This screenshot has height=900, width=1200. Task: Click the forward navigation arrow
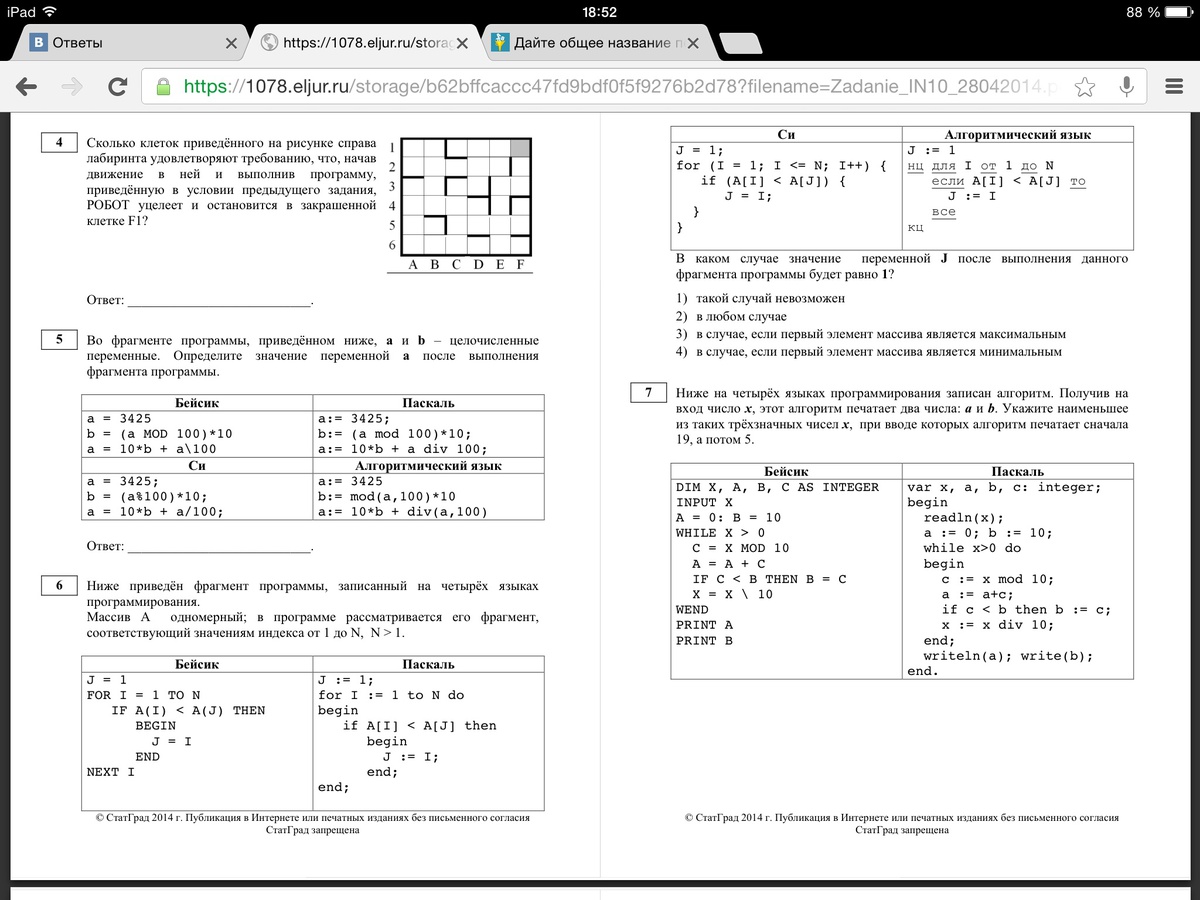pos(72,87)
